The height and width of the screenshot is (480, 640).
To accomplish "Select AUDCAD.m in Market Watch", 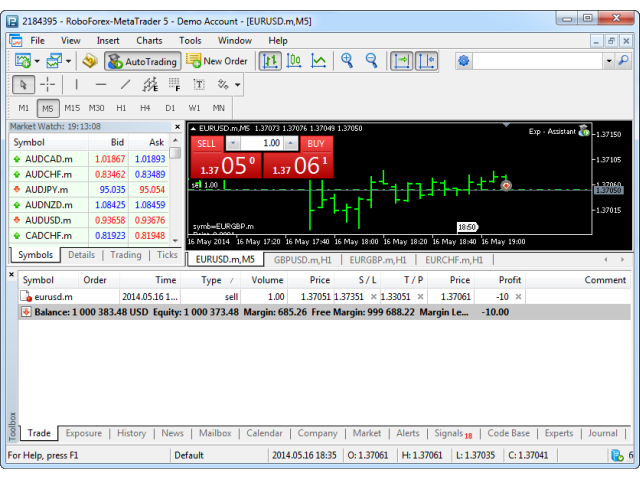I will [89, 159].
